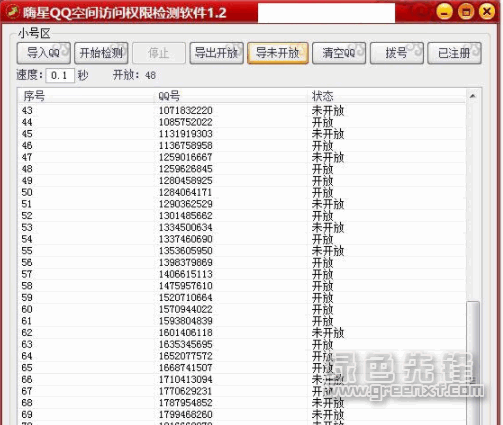Click sequence number 50 cell
503x425 pixels.
coord(27,192)
